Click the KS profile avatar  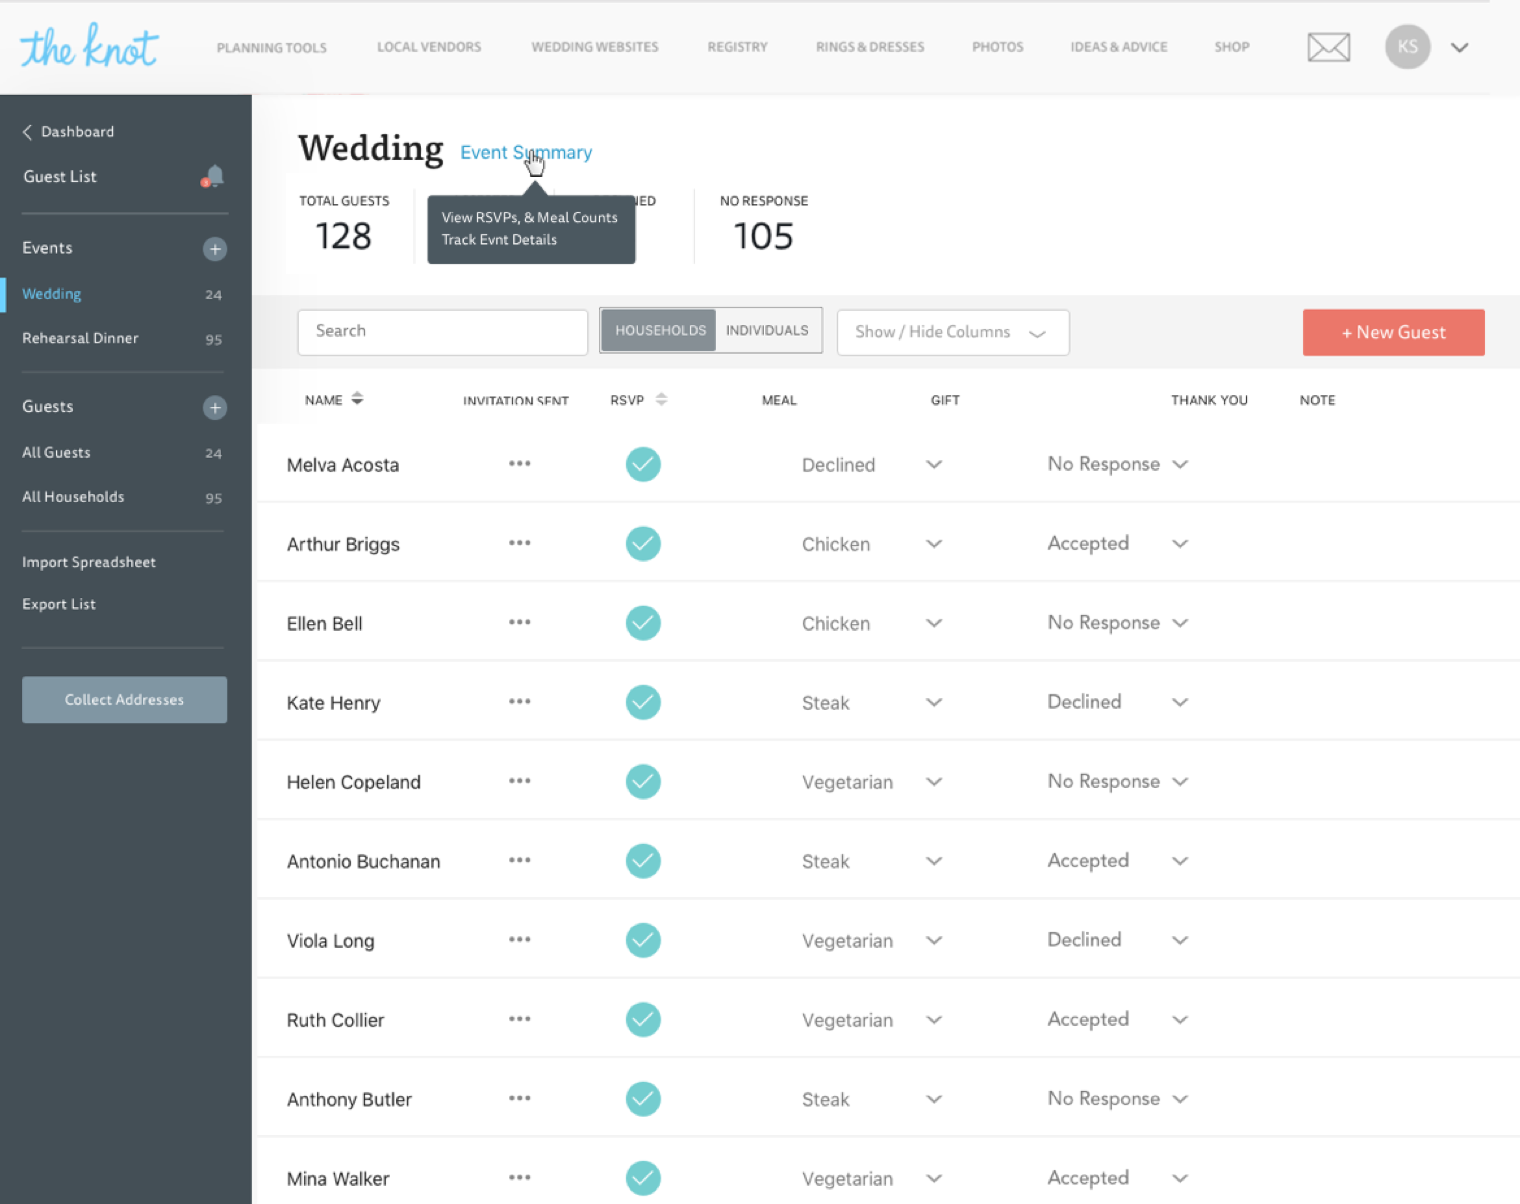point(1407,47)
